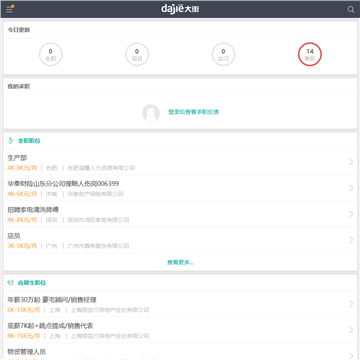Click the dajie 大街 logo
360x360 pixels.
coord(180,9)
